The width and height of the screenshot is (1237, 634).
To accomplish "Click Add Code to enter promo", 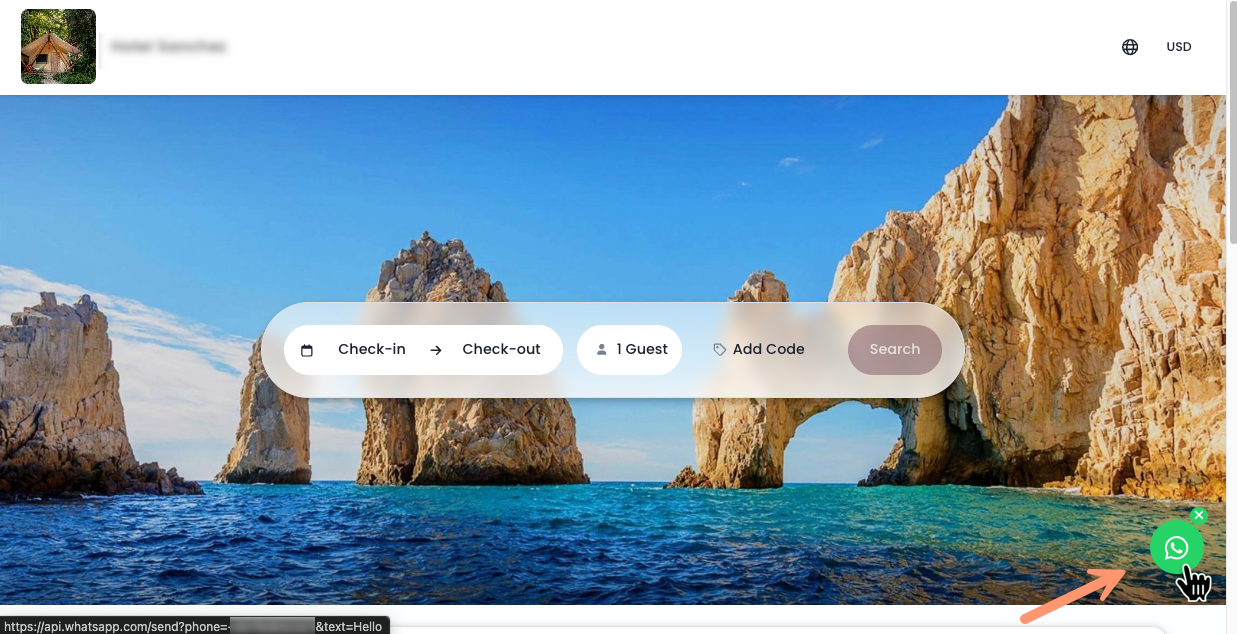I will tap(768, 349).
